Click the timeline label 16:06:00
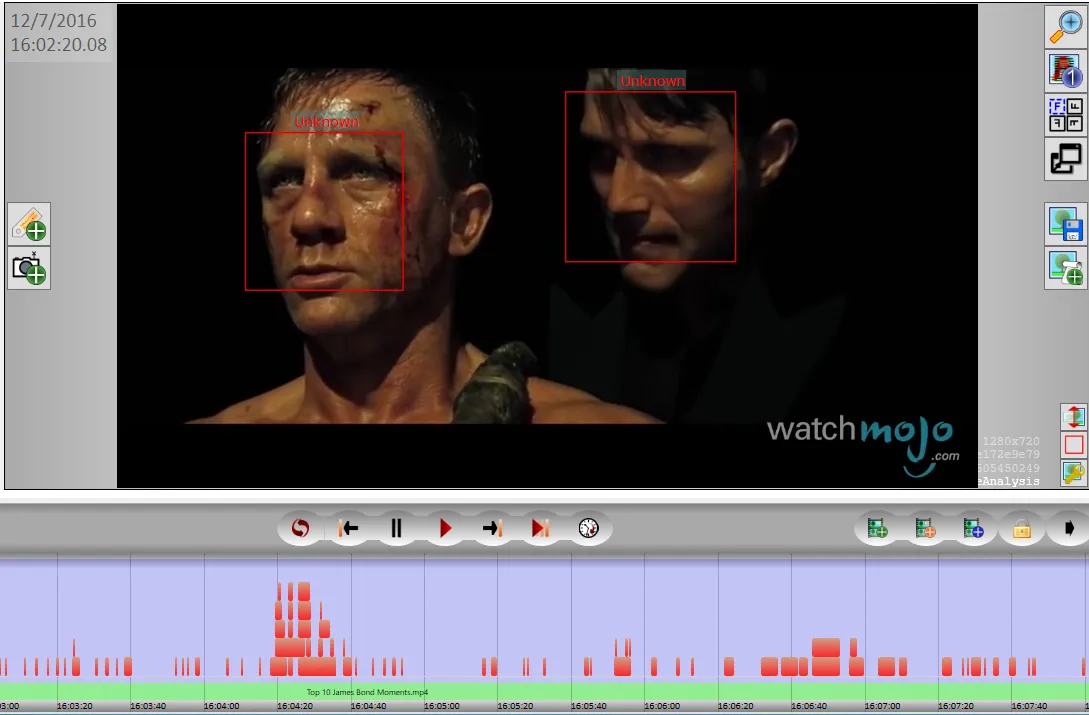The image size is (1089, 715). coord(662,706)
